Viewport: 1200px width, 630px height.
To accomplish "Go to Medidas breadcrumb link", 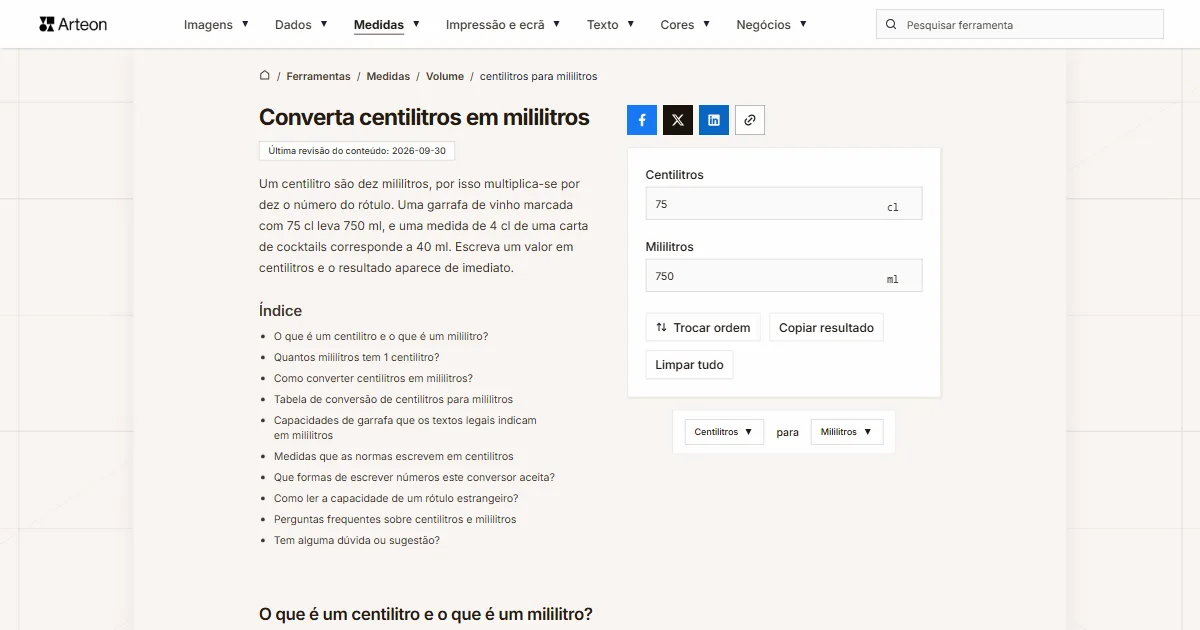I will (x=388, y=76).
